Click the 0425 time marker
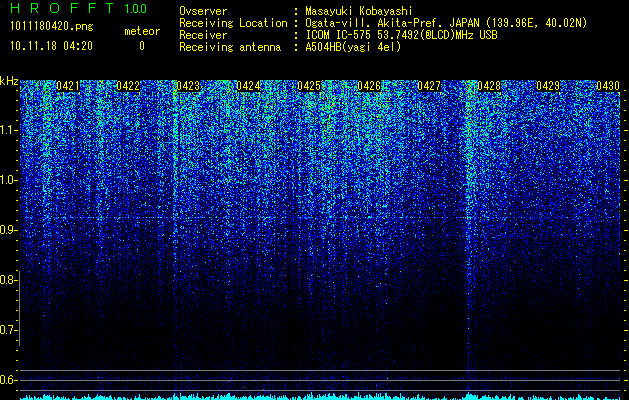 309,86
